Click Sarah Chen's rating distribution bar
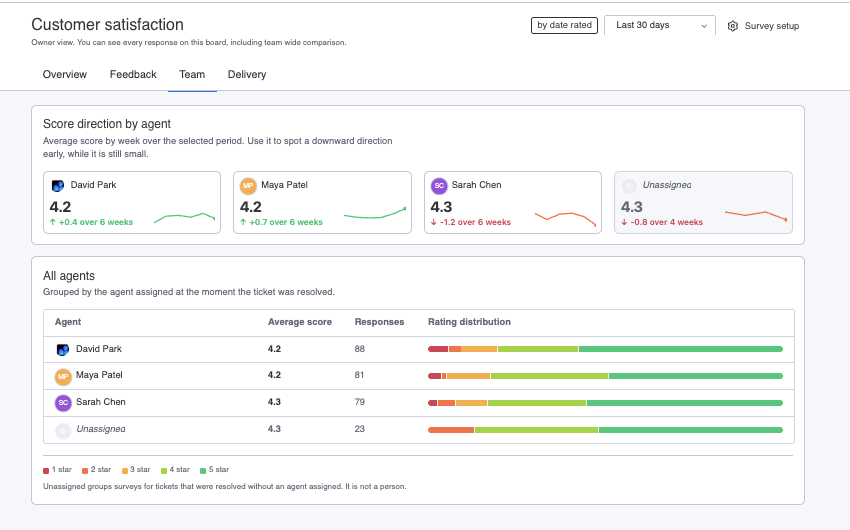850x530 pixels. click(x=606, y=403)
